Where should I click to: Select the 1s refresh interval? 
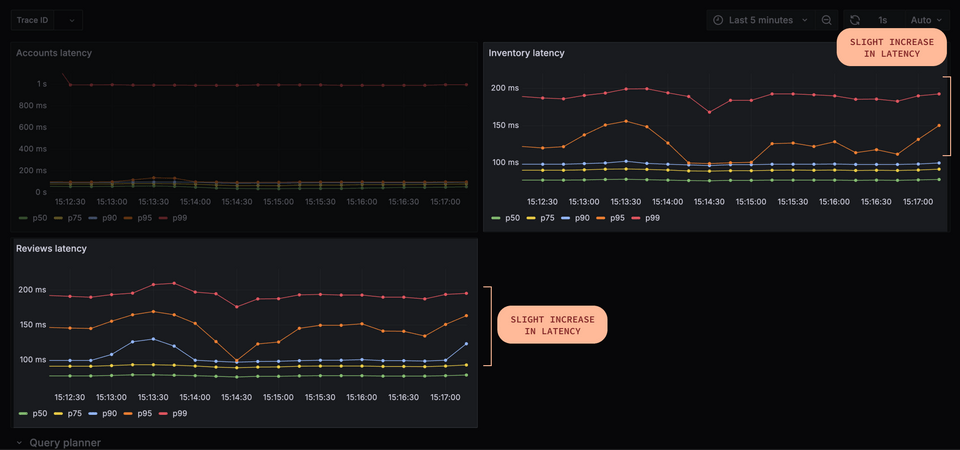882,20
